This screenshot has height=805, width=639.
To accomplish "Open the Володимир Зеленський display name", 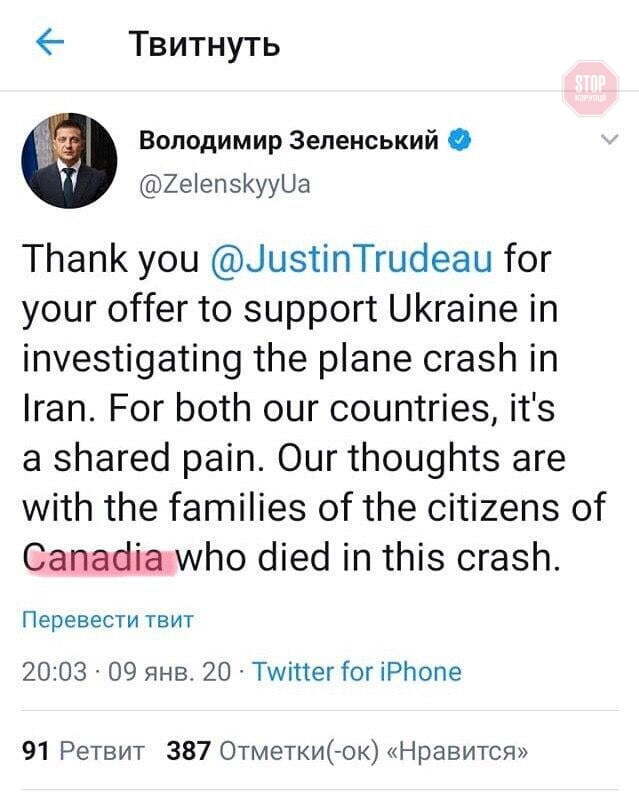I will pyautogui.click(x=290, y=142).
